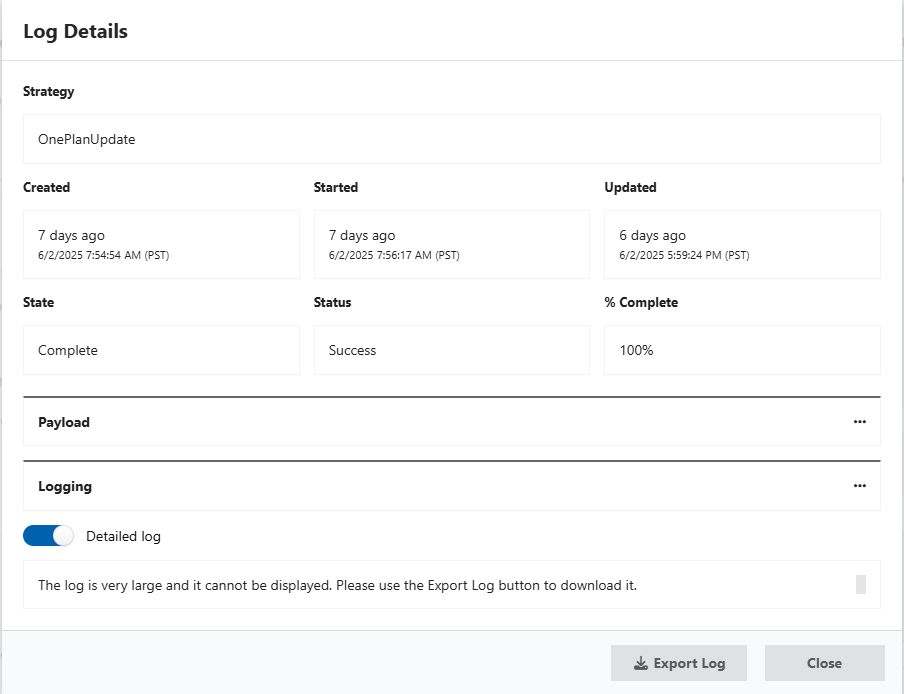Expand the Payload section header
904x694 pixels.
pyautogui.click(x=451, y=422)
